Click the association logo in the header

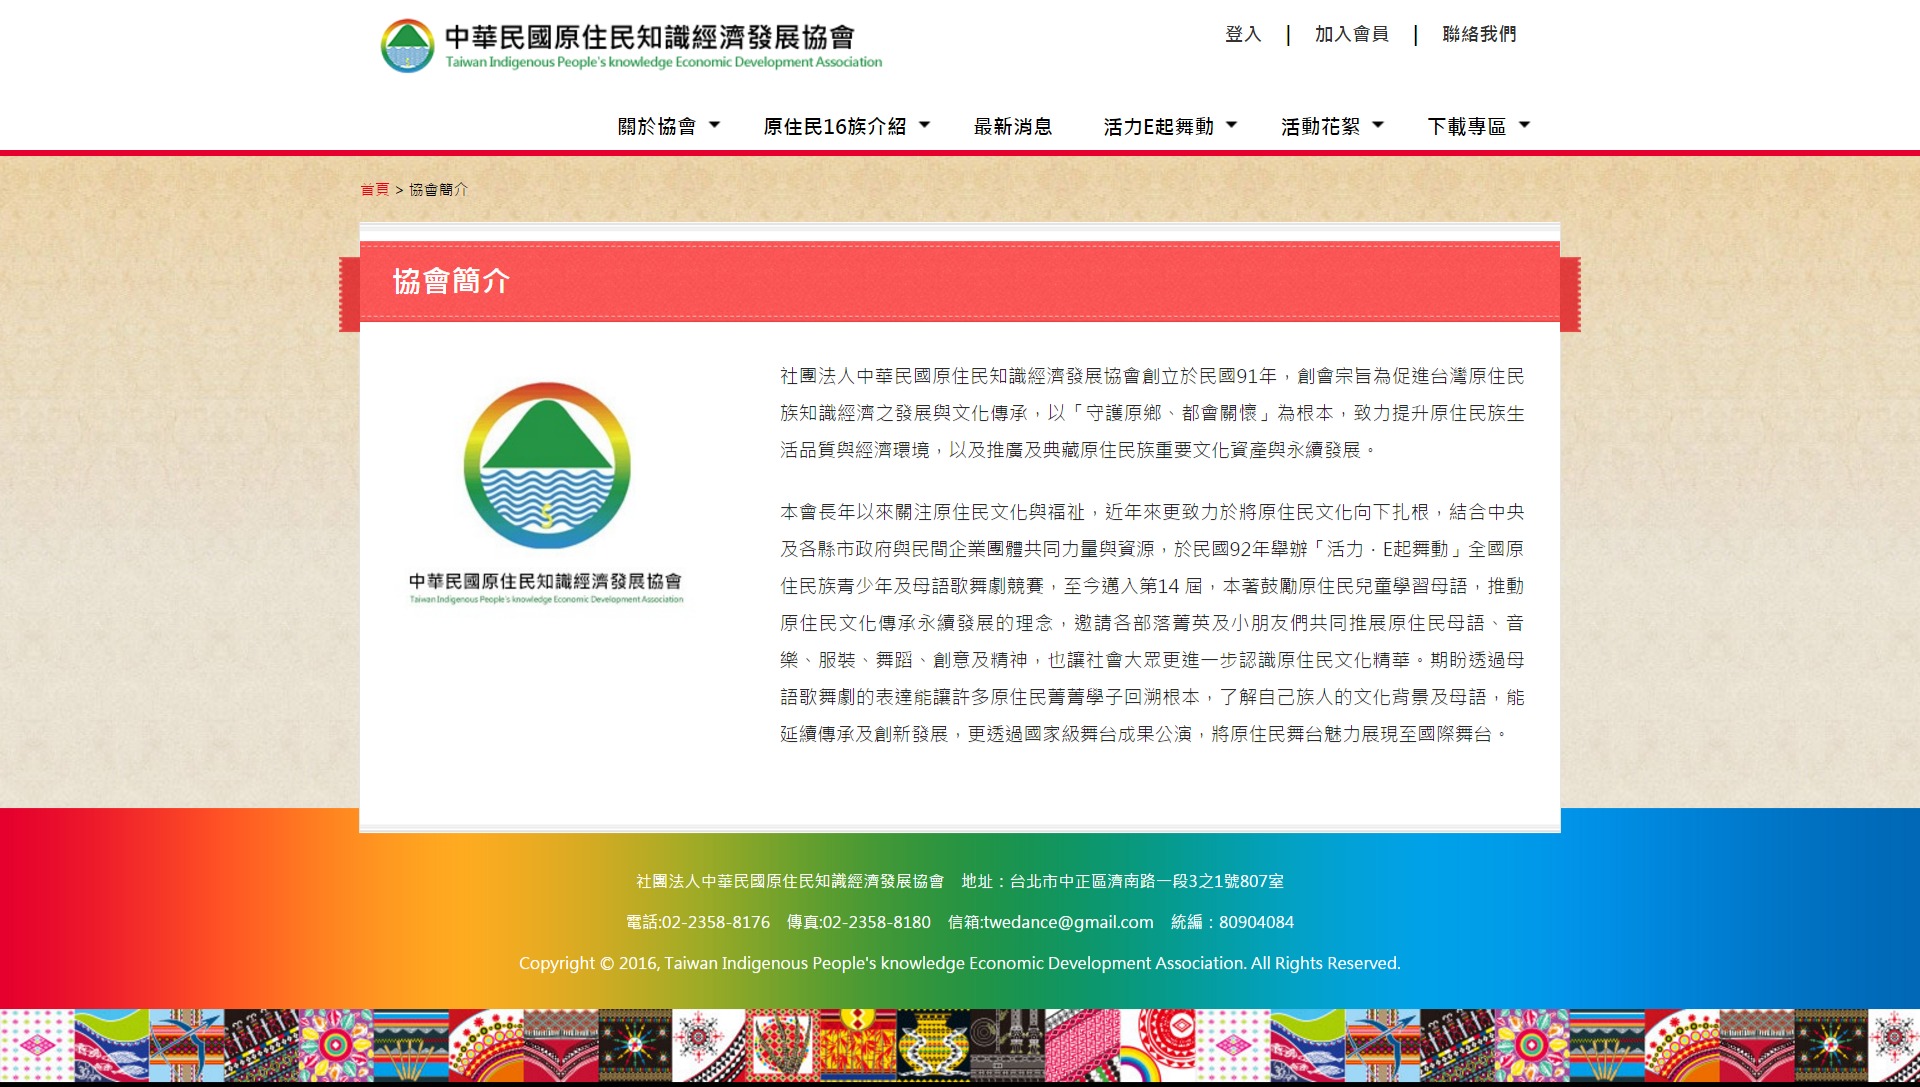click(x=407, y=46)
